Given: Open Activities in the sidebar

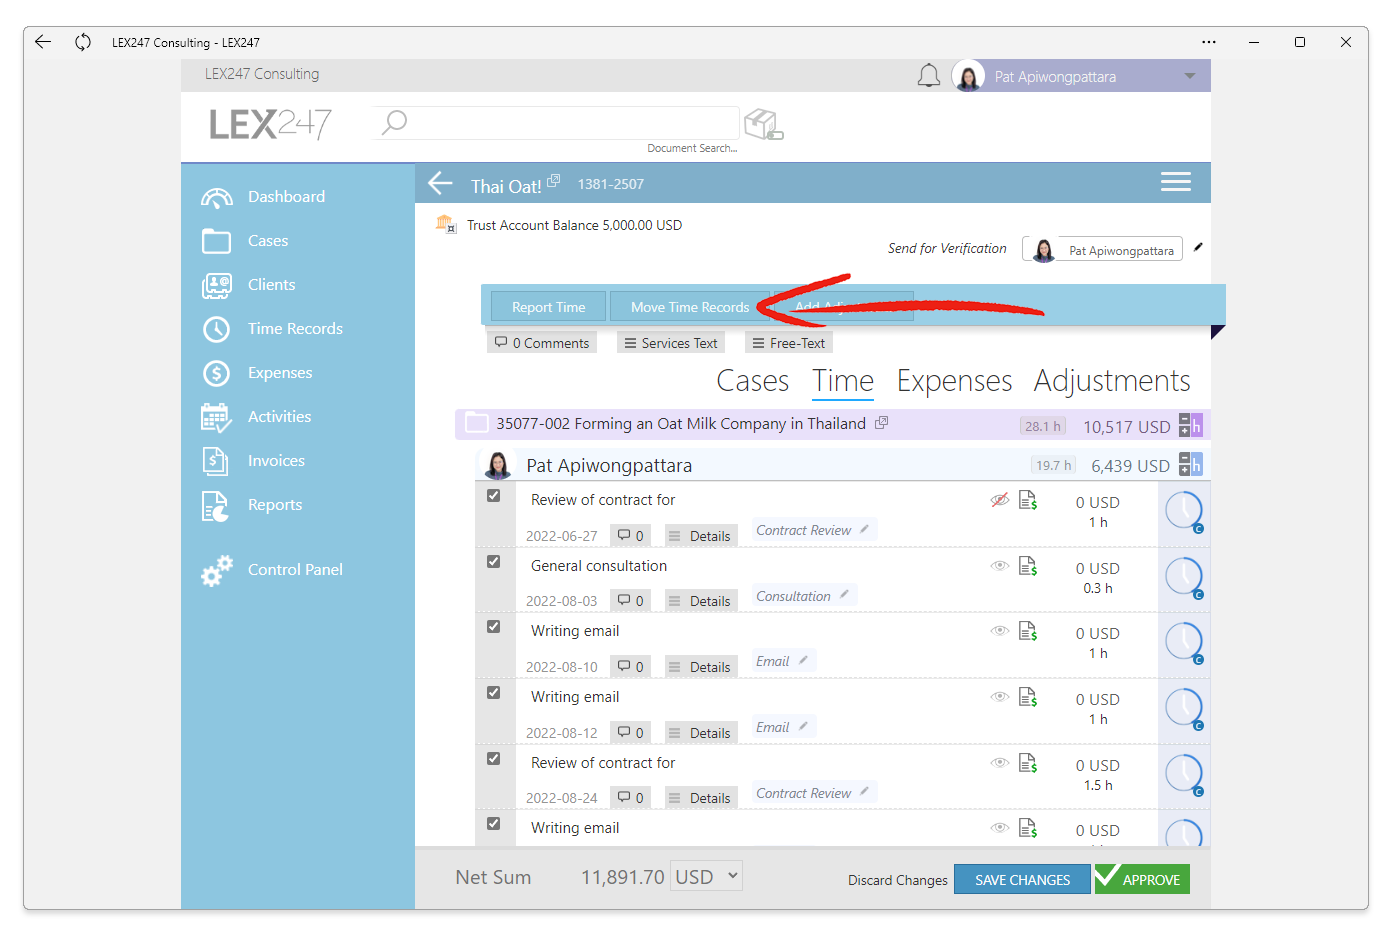Looking at the screenshot, I should 257,417.
